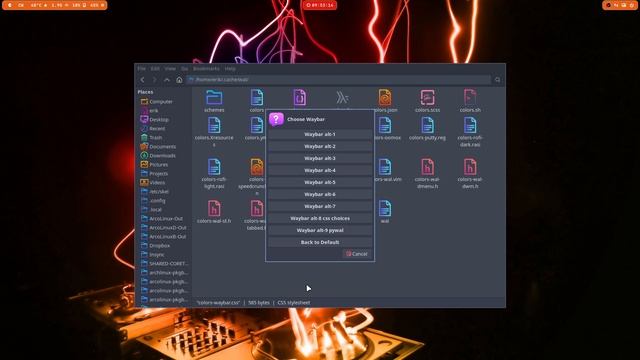Click the search icon in file manager
Viewport: 640px width, 360px height.
click(x=497, y=80)
